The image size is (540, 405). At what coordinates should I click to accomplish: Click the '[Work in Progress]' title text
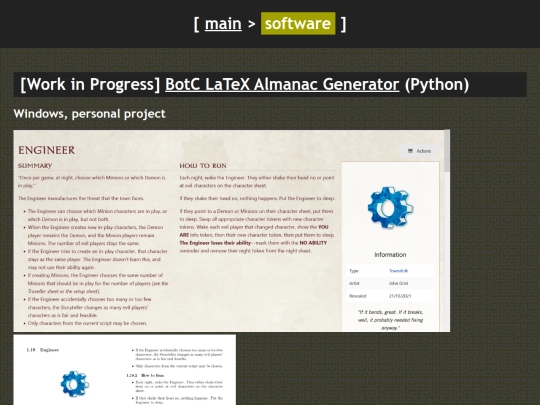tap(91, 84)
